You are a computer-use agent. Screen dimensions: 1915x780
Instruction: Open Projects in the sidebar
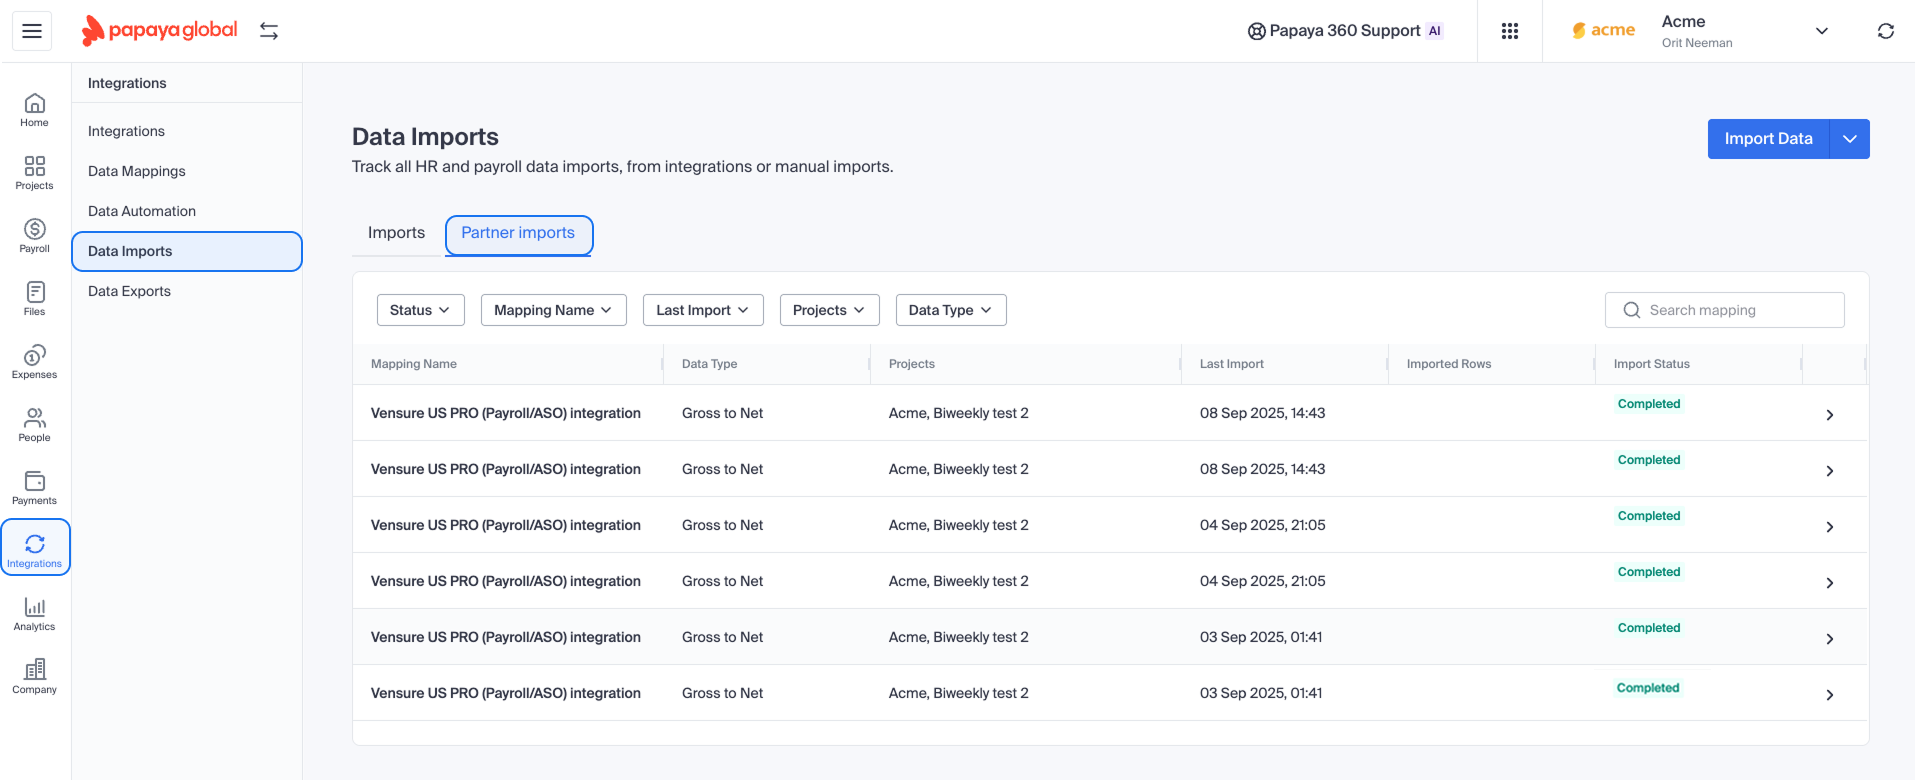35,173
